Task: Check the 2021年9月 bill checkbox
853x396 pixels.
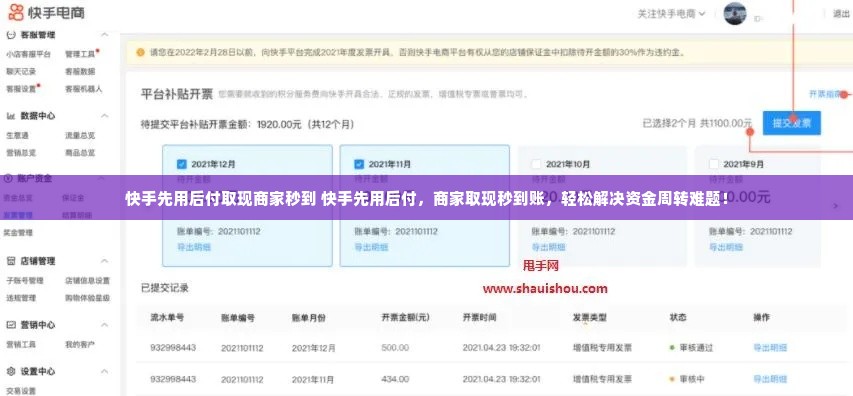Action: click(714, 164)
